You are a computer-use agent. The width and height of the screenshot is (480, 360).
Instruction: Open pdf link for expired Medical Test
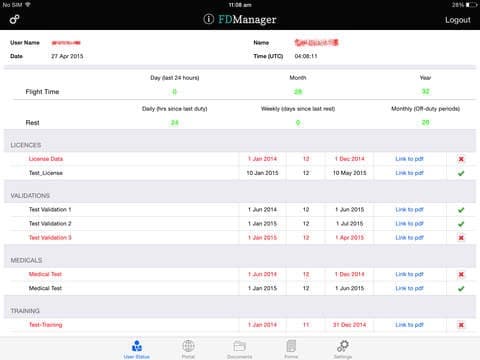pos(409,274)
